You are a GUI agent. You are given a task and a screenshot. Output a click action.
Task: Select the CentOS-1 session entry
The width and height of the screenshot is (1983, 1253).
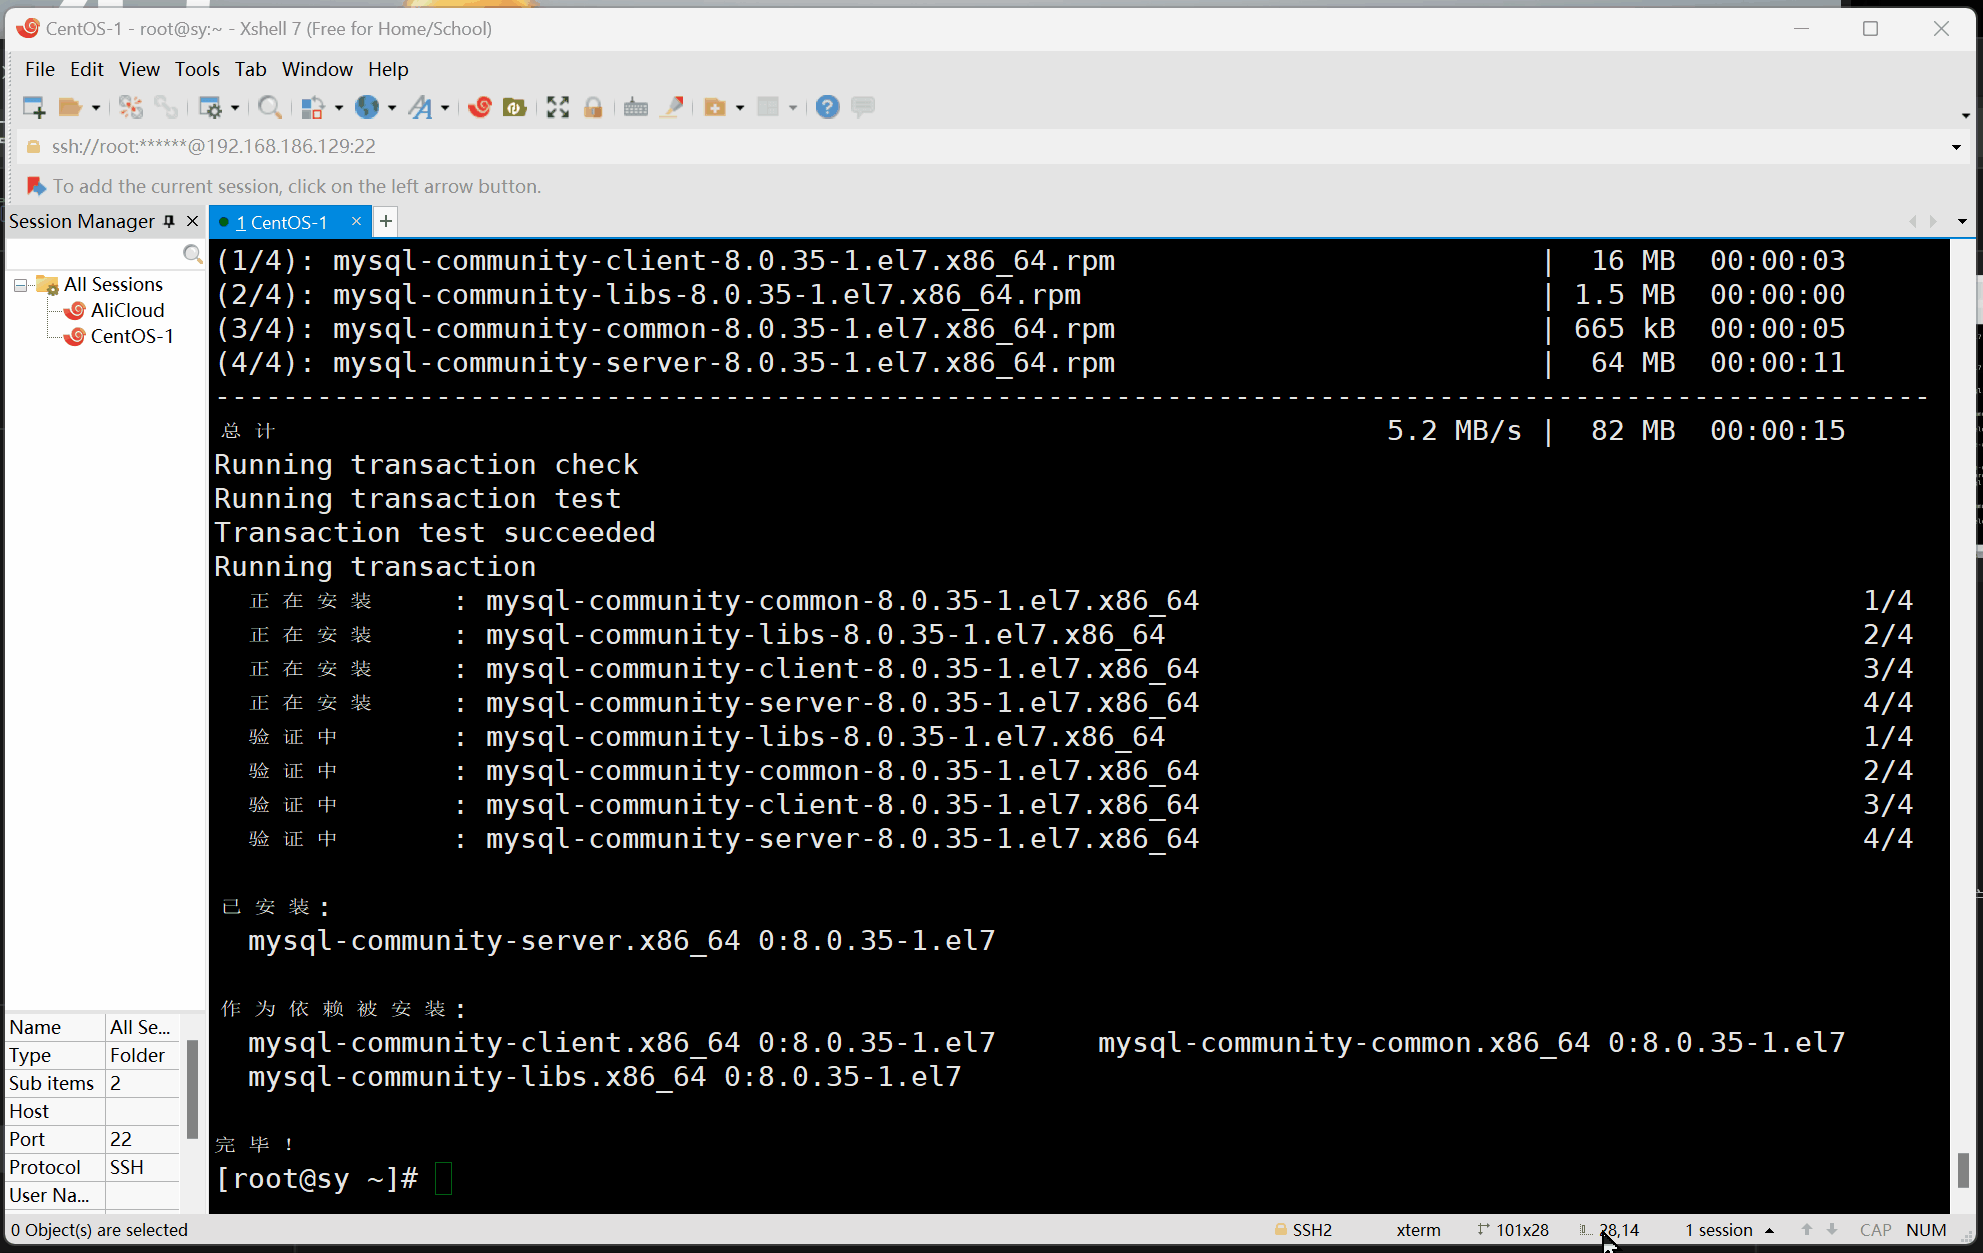(130, 338)
